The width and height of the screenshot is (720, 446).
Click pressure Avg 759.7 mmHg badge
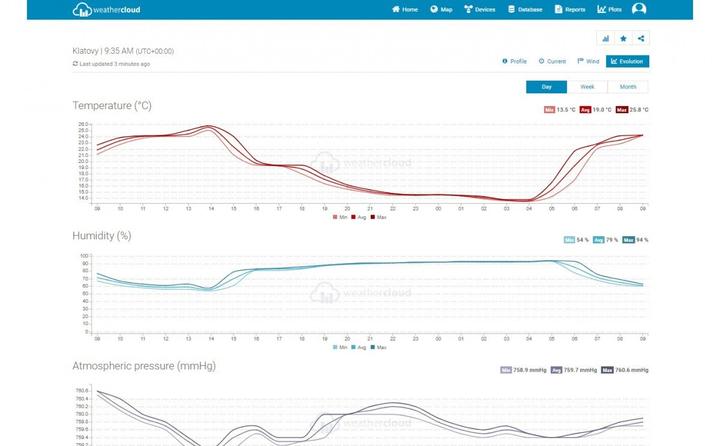click(574, 370)
